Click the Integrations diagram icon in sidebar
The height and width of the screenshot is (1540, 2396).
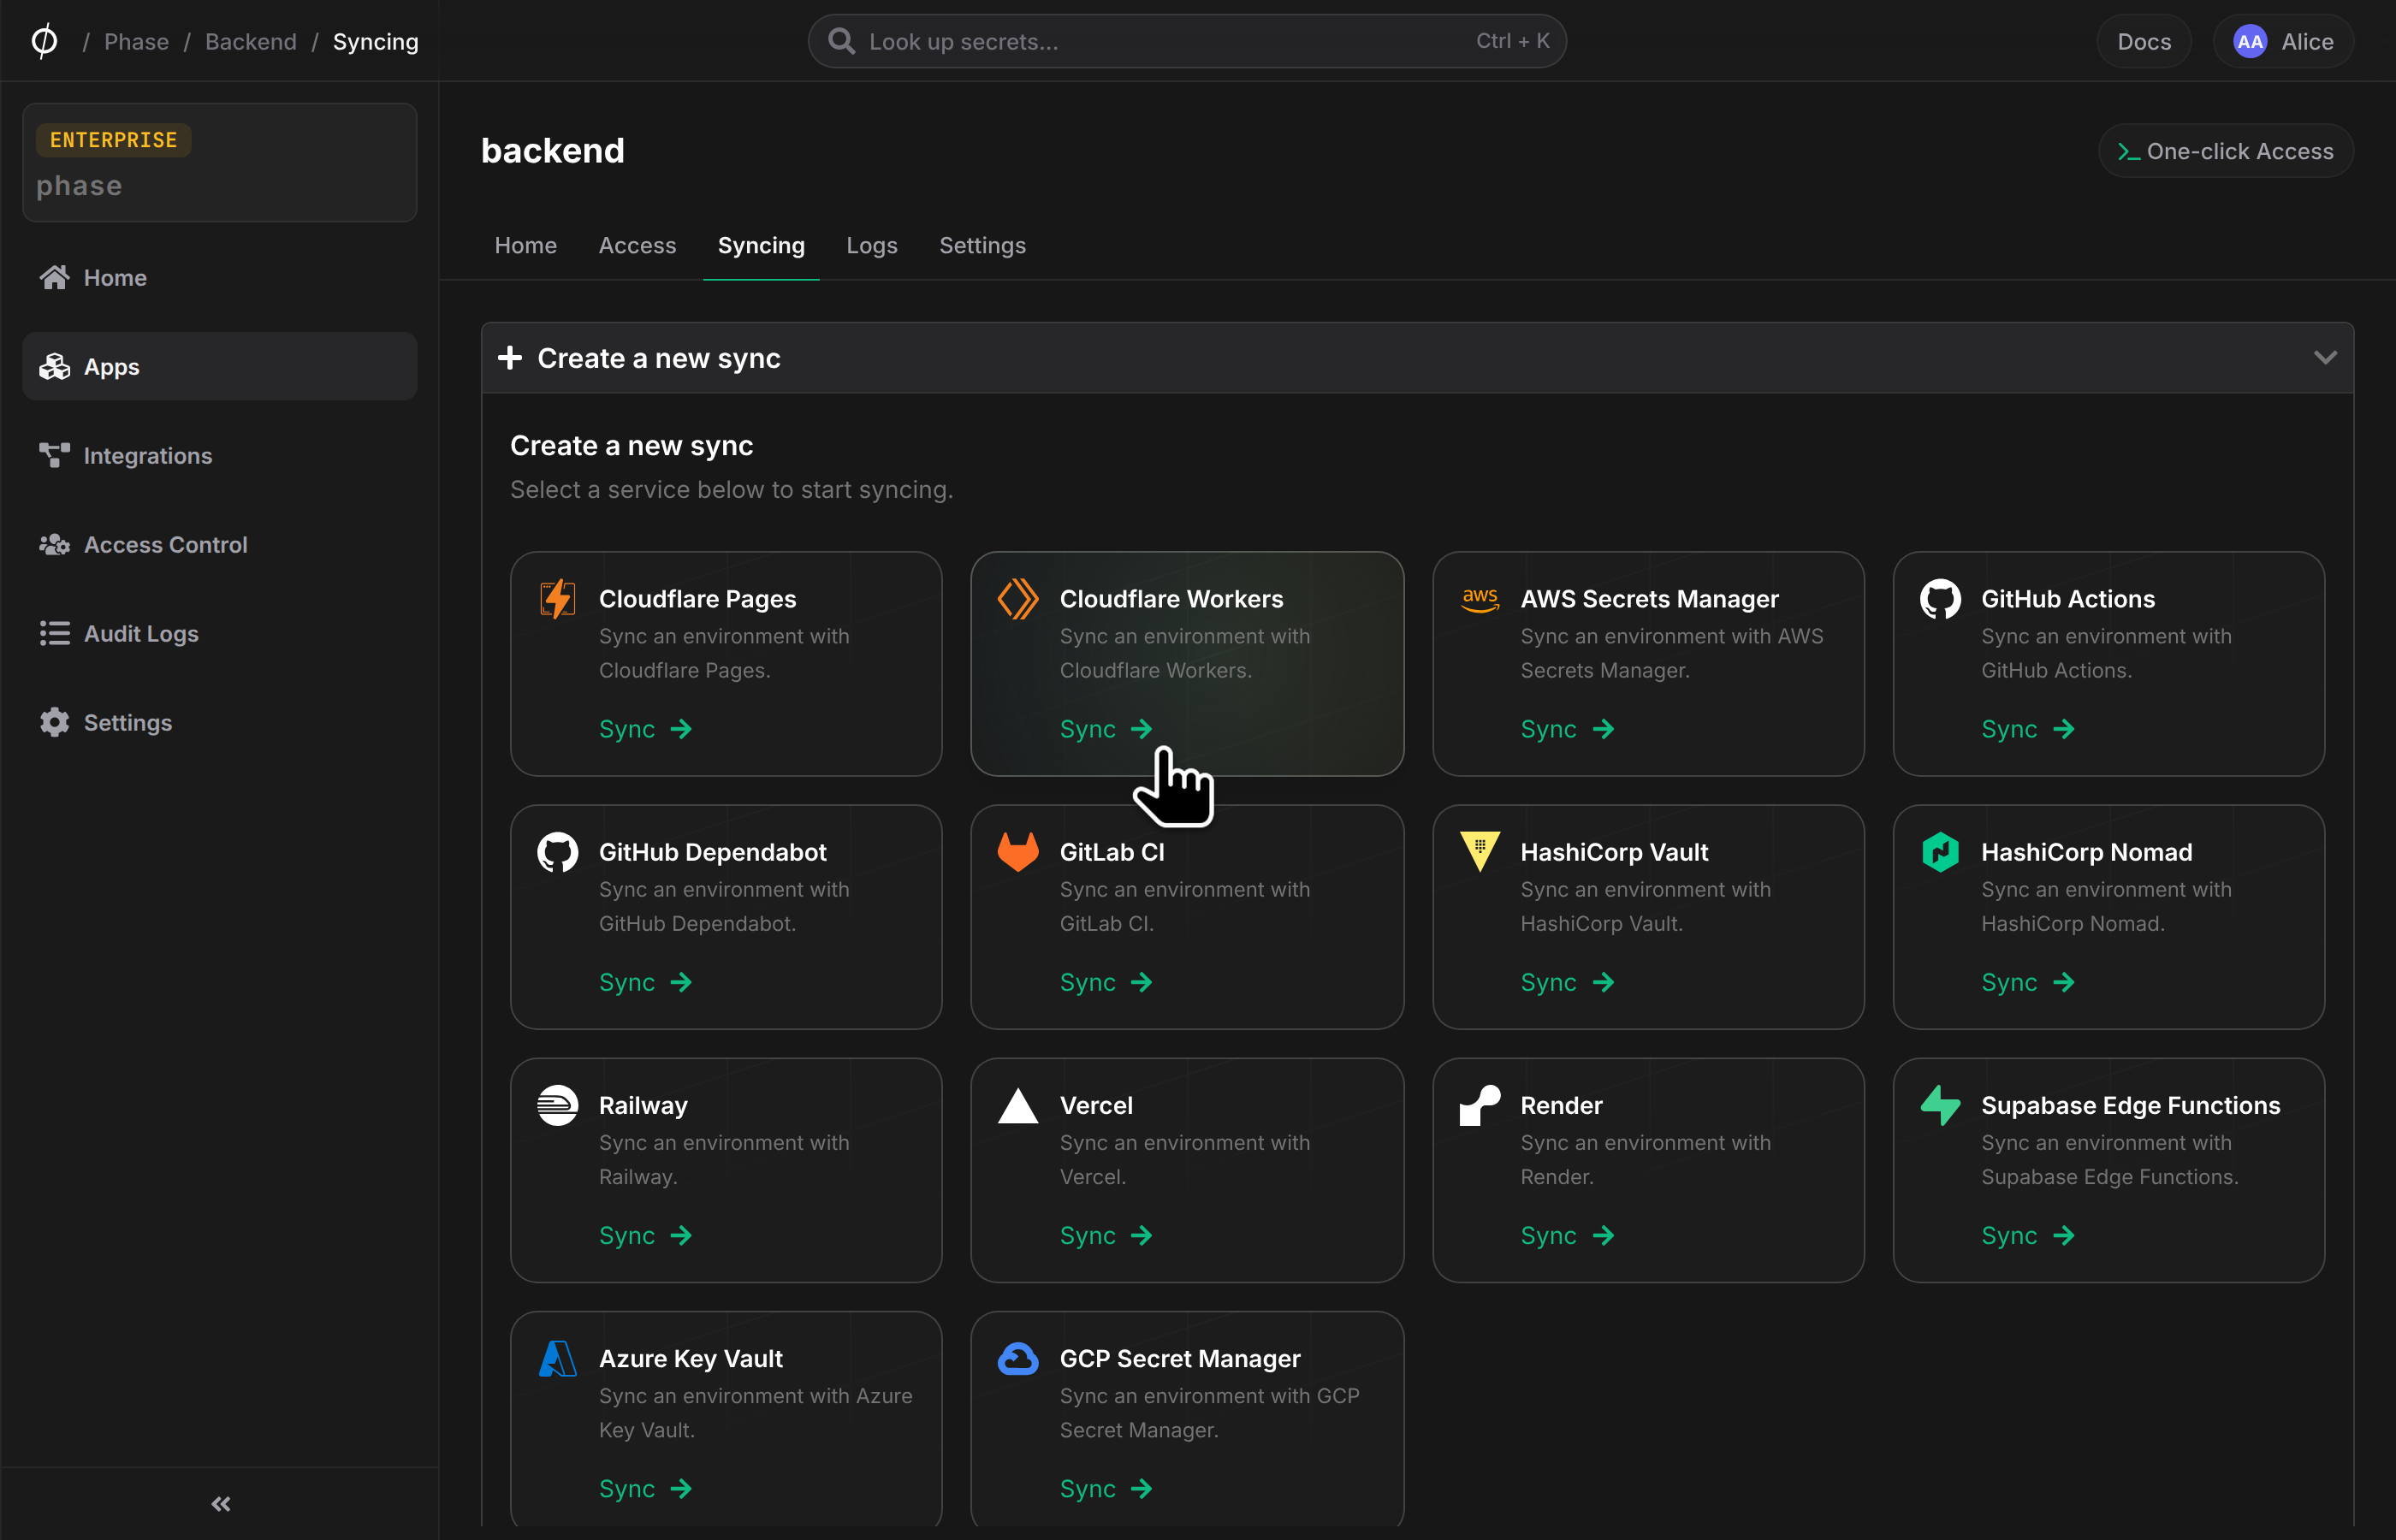click(54, 455)
